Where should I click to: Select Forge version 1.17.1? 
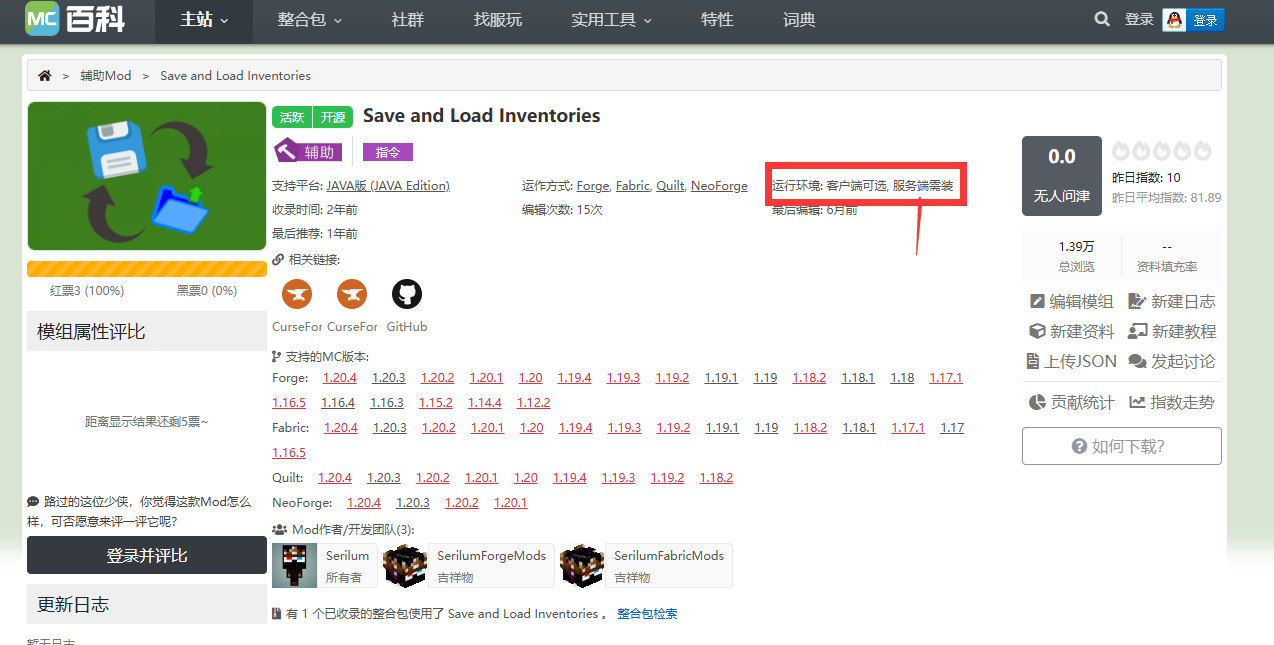point(946,378)
